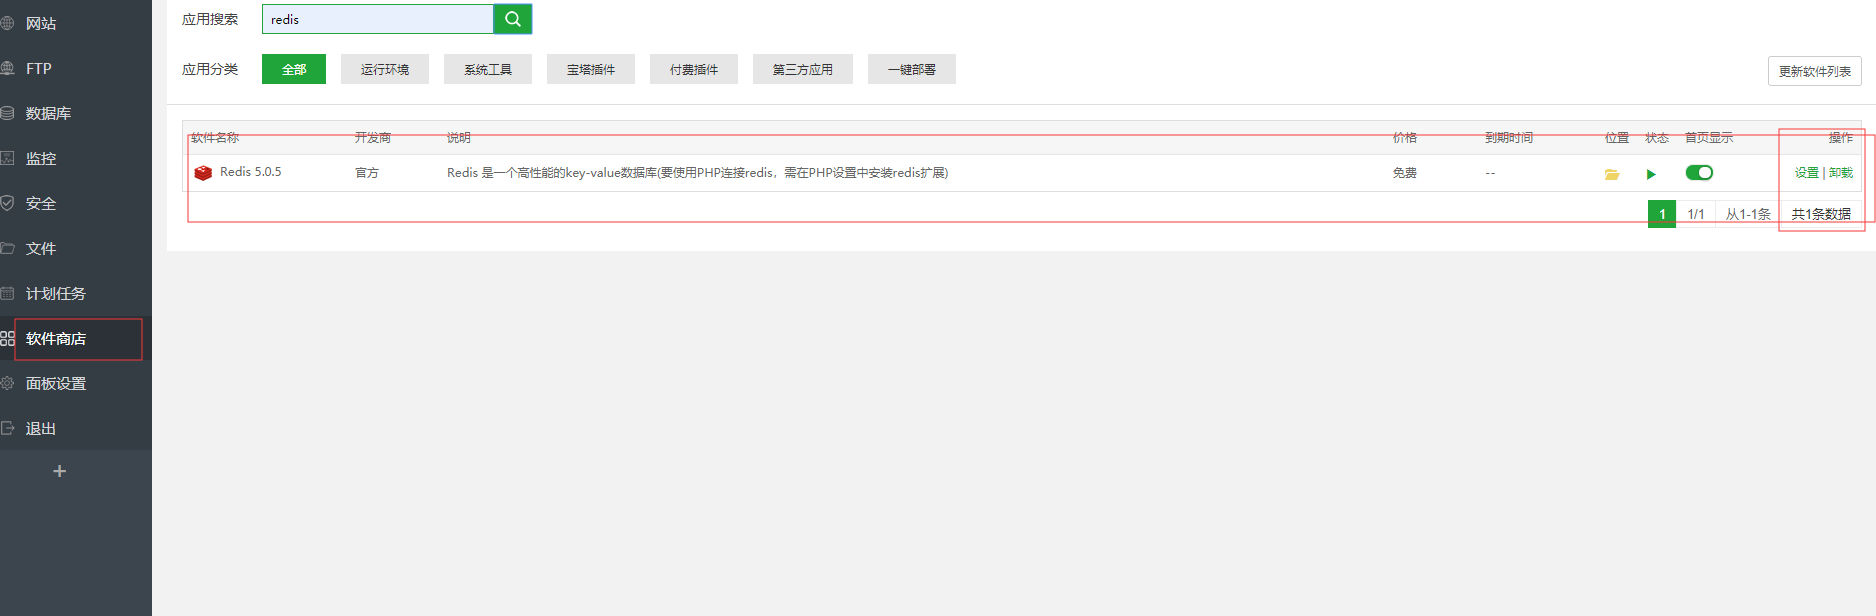Click the 监控 monitor icon
The image size is (1876, 616).
pyautogui.click(x=7, y=158)
